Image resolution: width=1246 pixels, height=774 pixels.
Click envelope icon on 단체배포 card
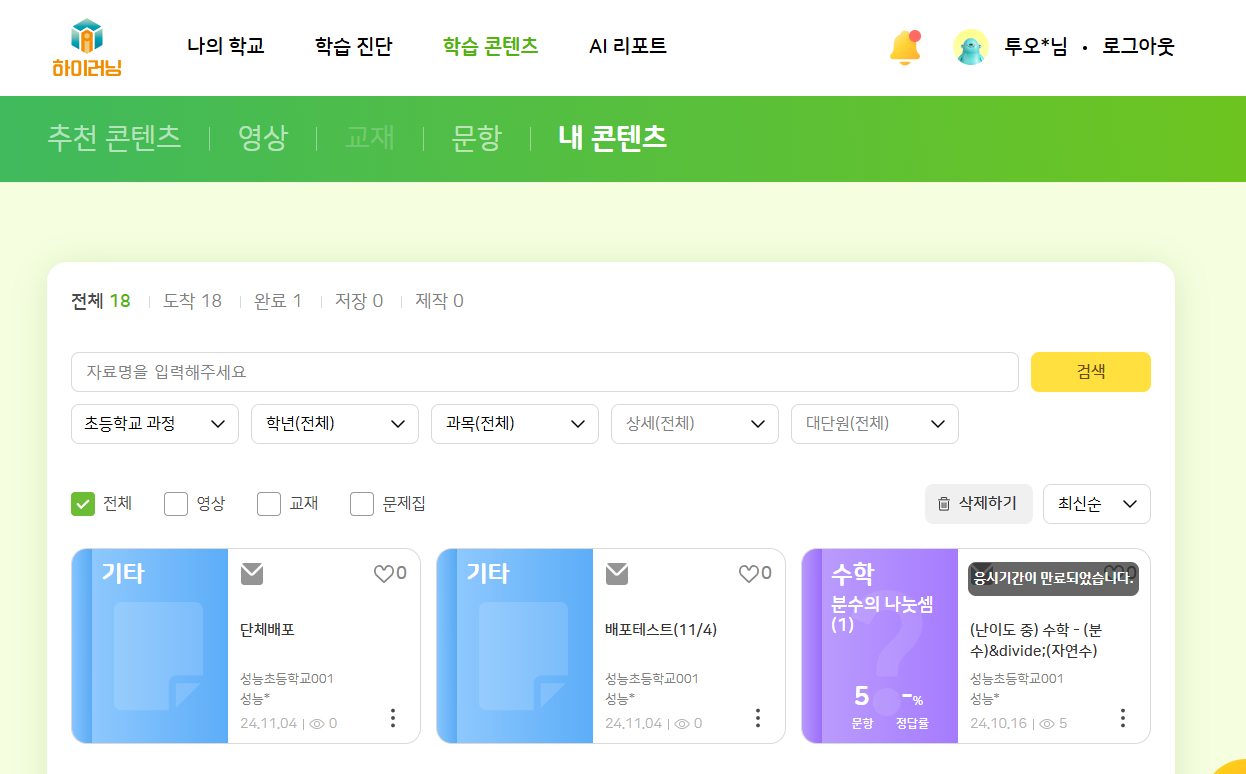252,573
